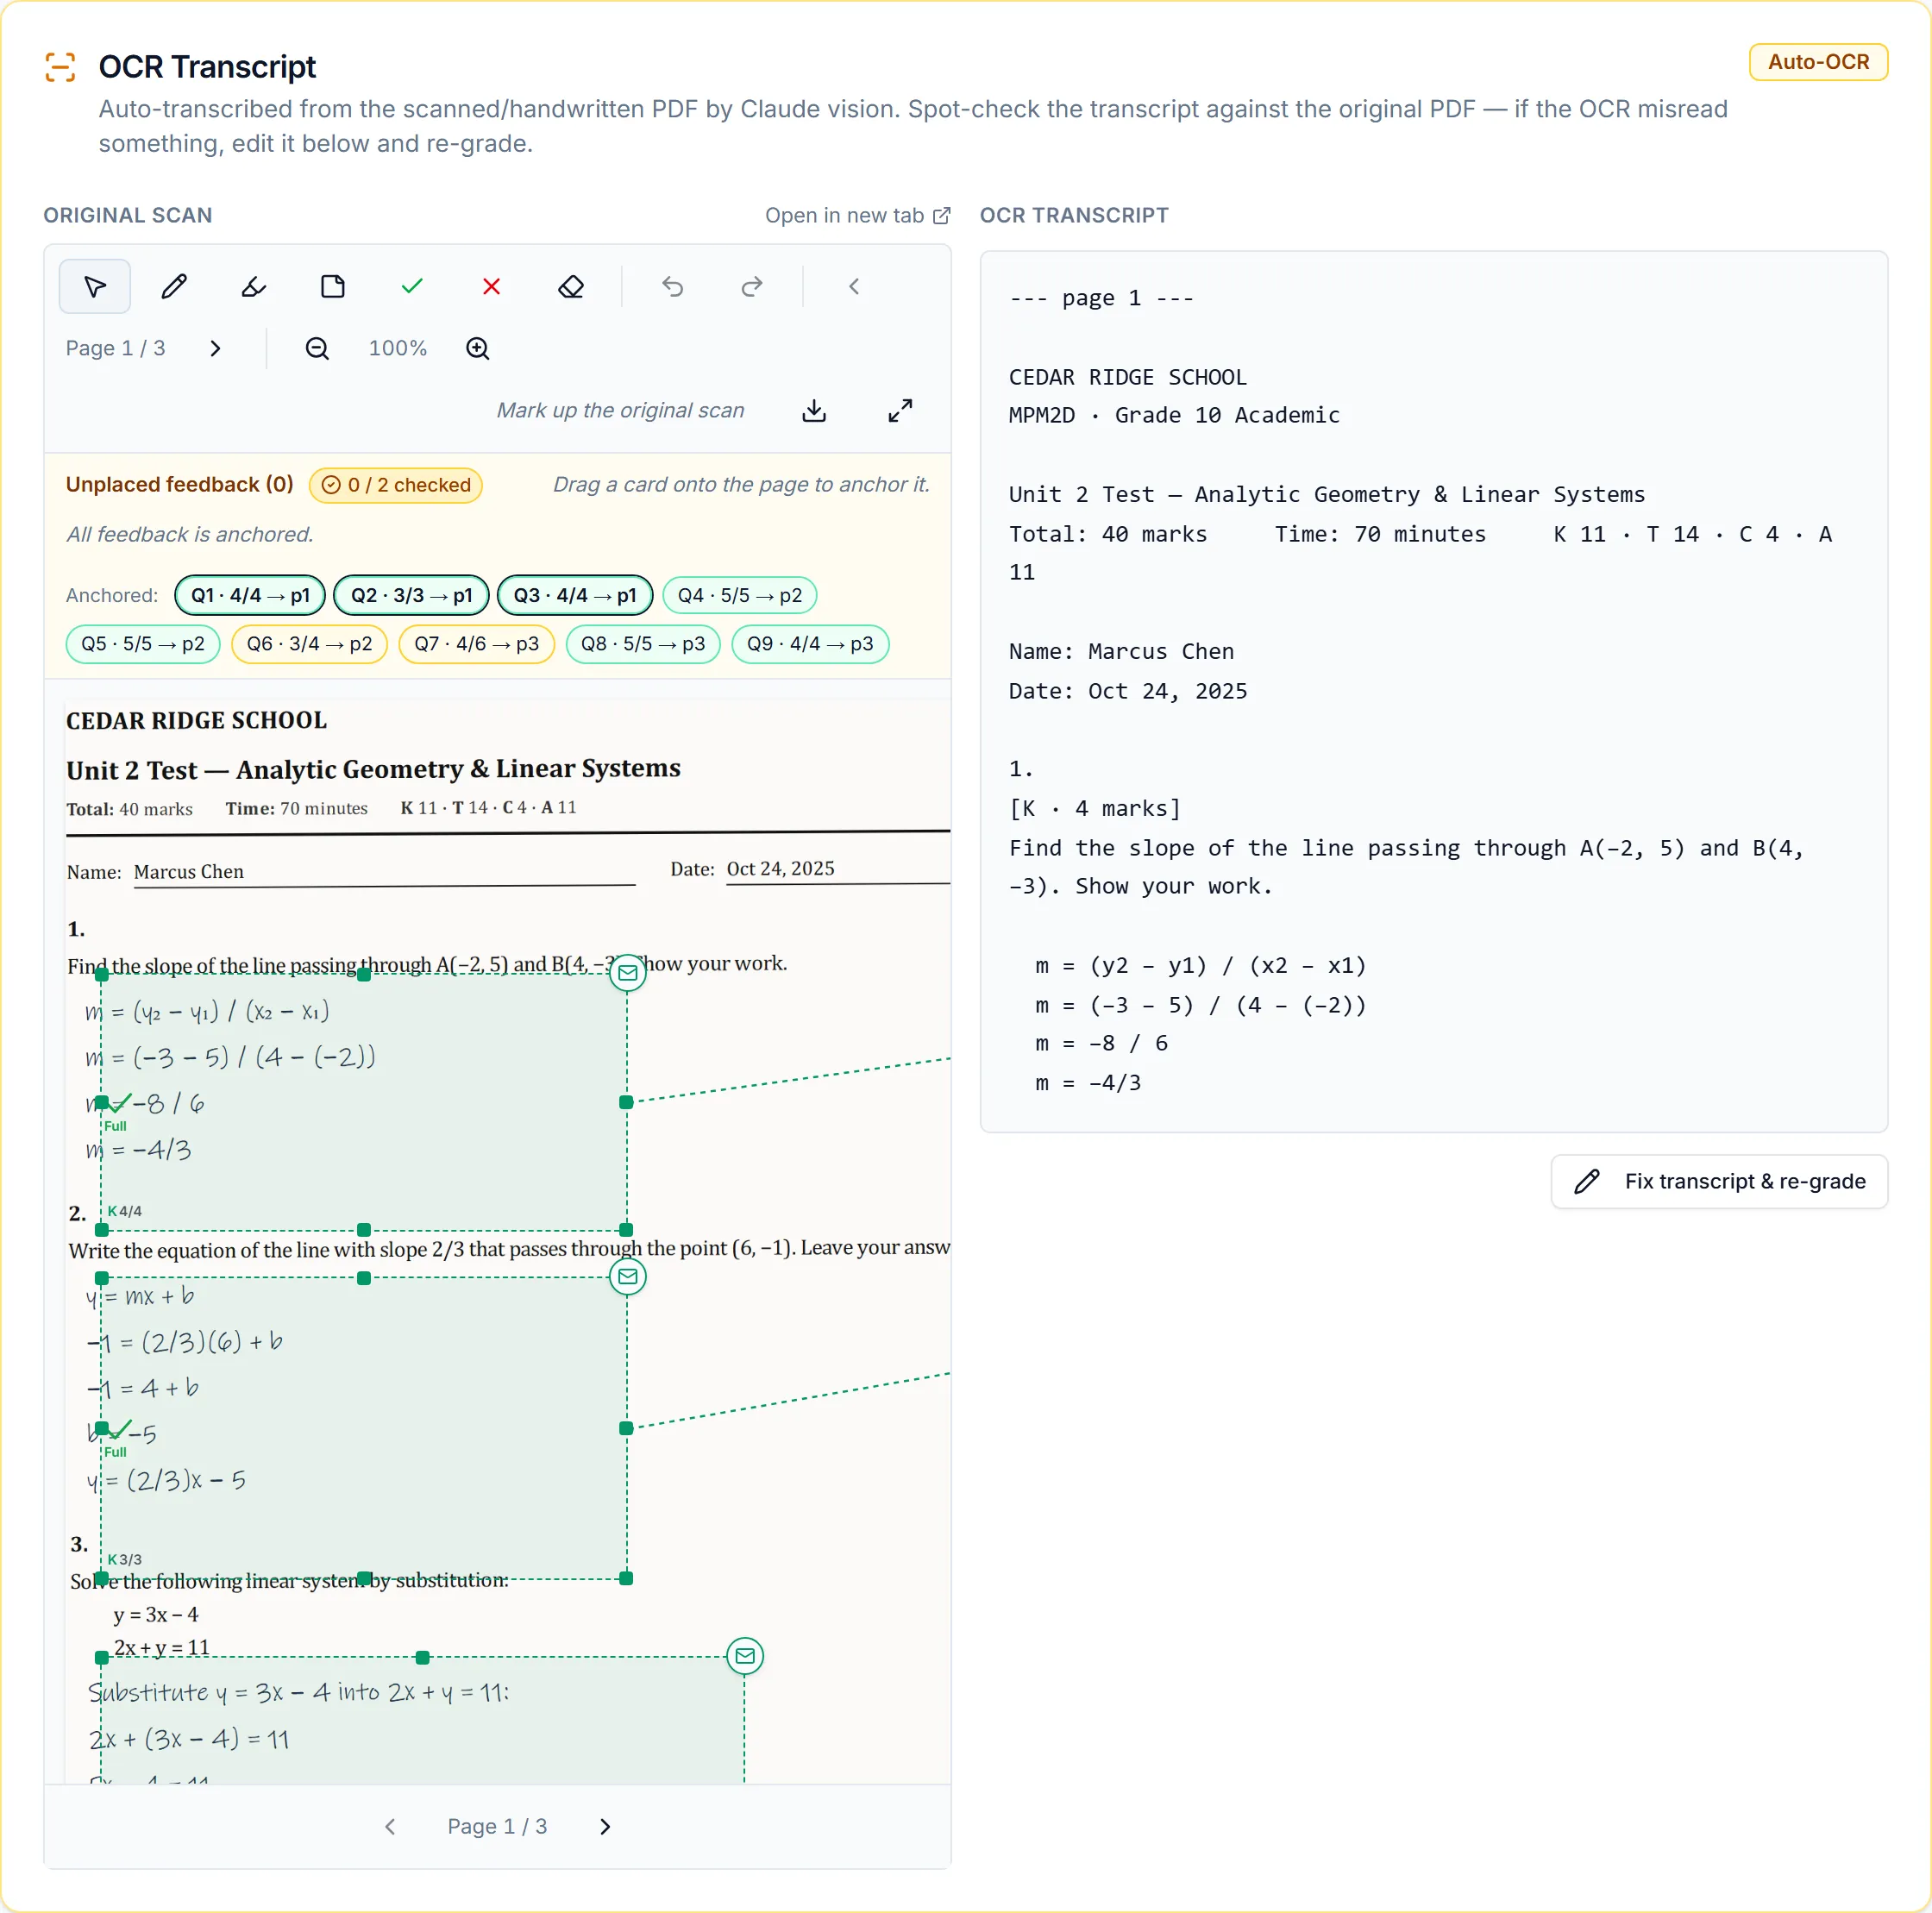Screen dimensions: 1932x1913
Task: Go to previous page in bottom pager
Action: (x=390, y=1826)
